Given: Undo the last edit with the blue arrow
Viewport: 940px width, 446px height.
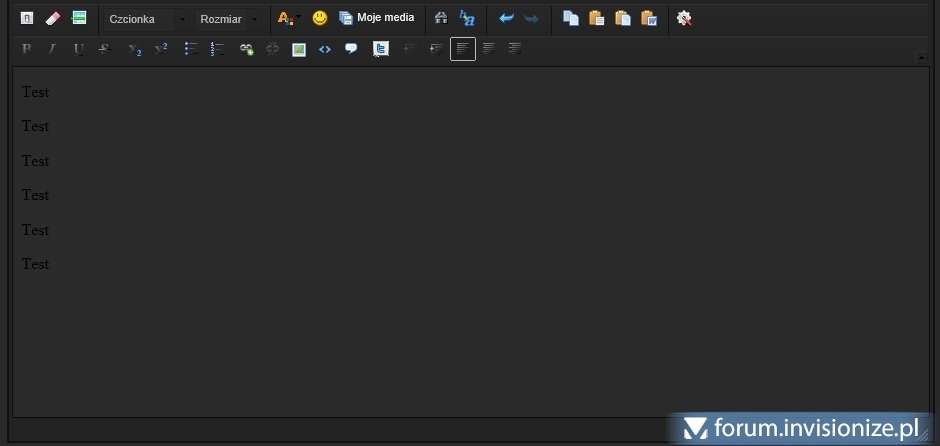Looking at the screenshot, I should [506, 18].
